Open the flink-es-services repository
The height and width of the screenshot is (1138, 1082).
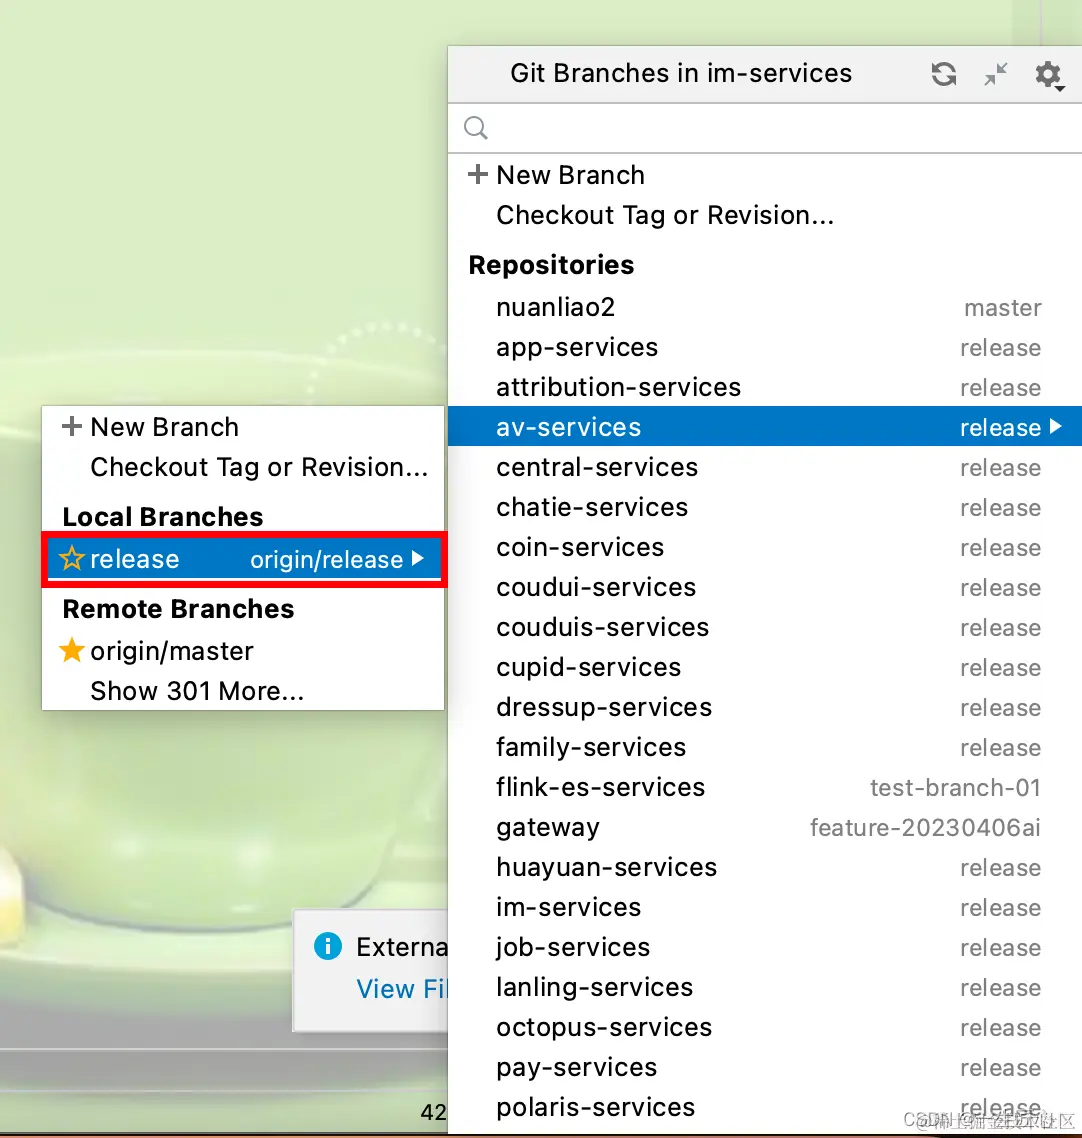tap(765, 787)
